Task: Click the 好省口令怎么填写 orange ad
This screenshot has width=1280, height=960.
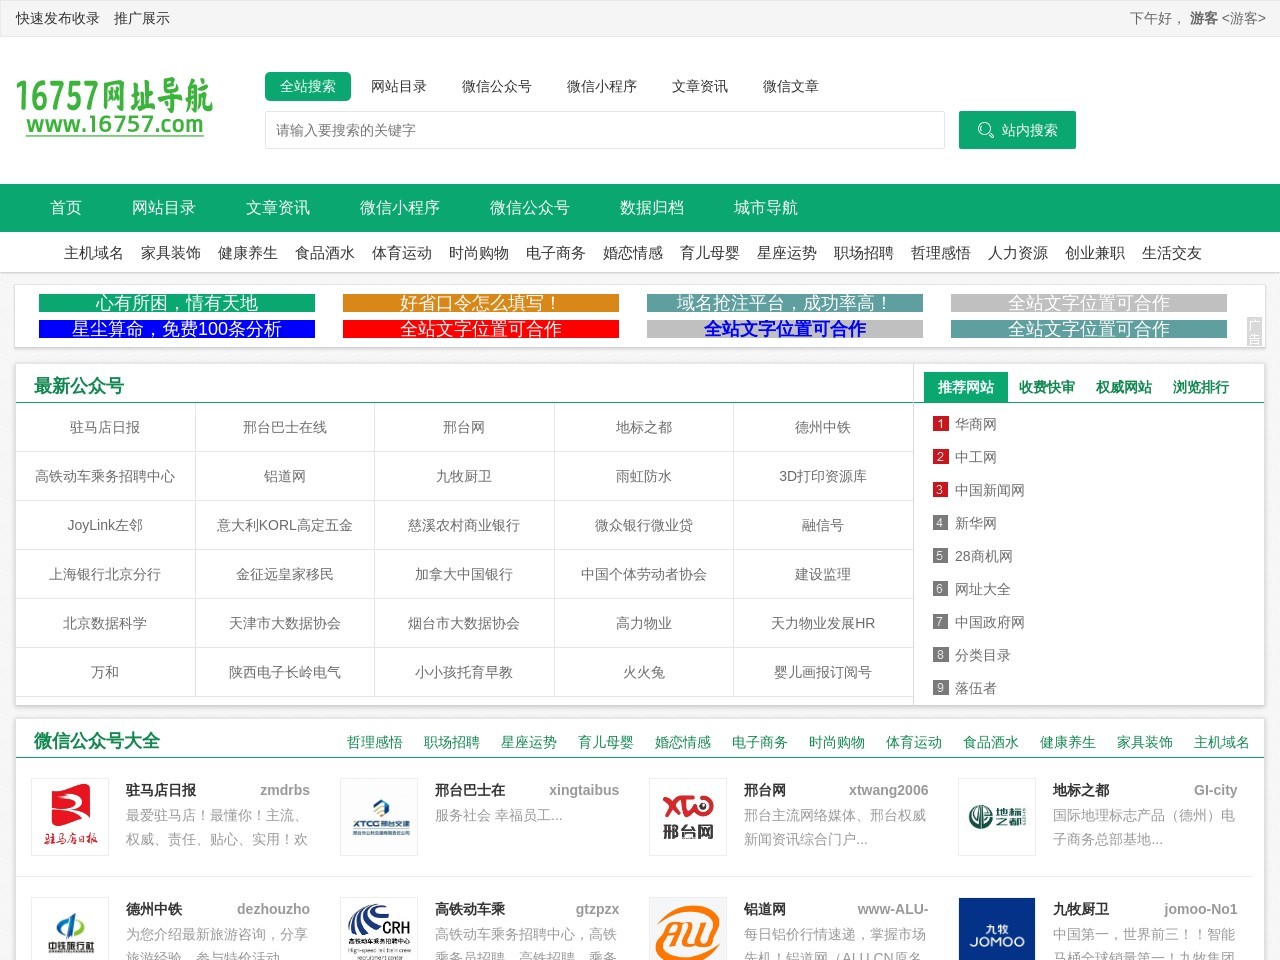Action: (481, 303)
